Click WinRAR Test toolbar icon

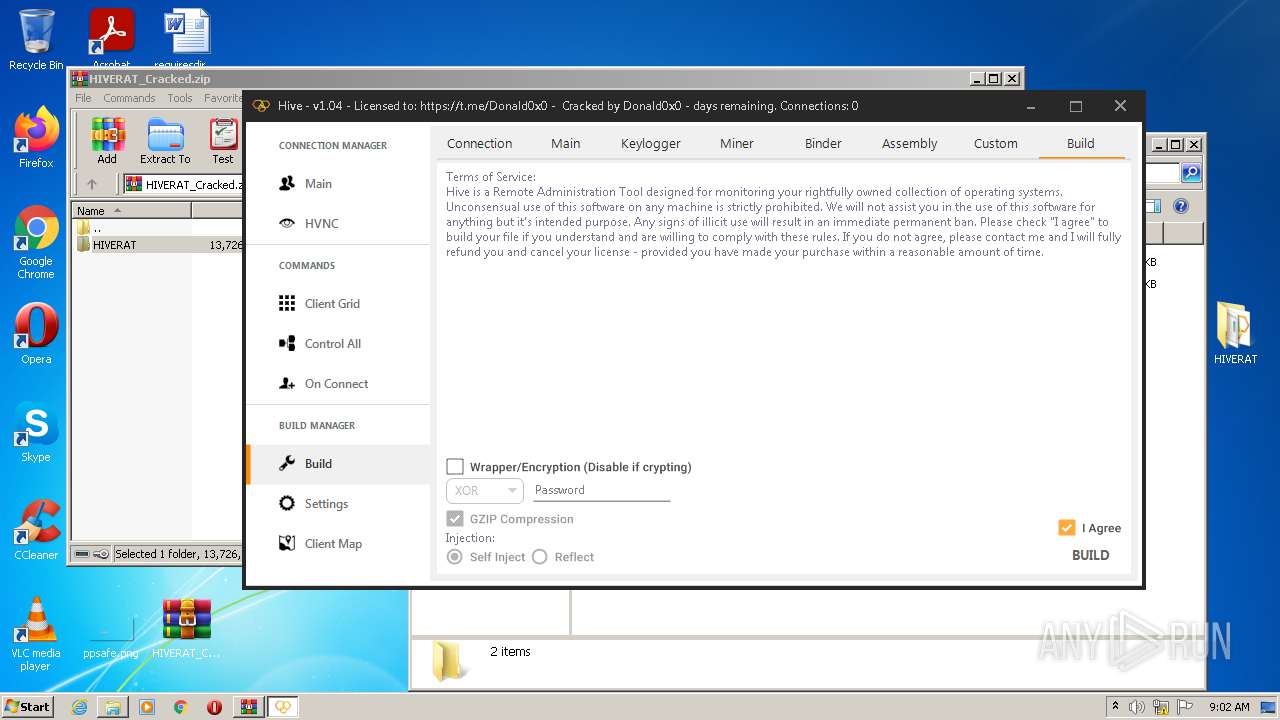point(223,141)
